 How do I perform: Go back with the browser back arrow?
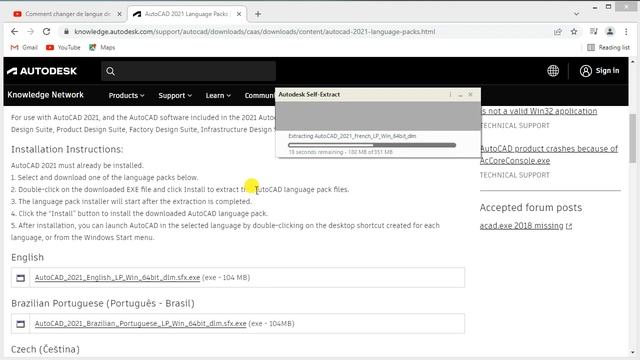(x=14, y=31)
